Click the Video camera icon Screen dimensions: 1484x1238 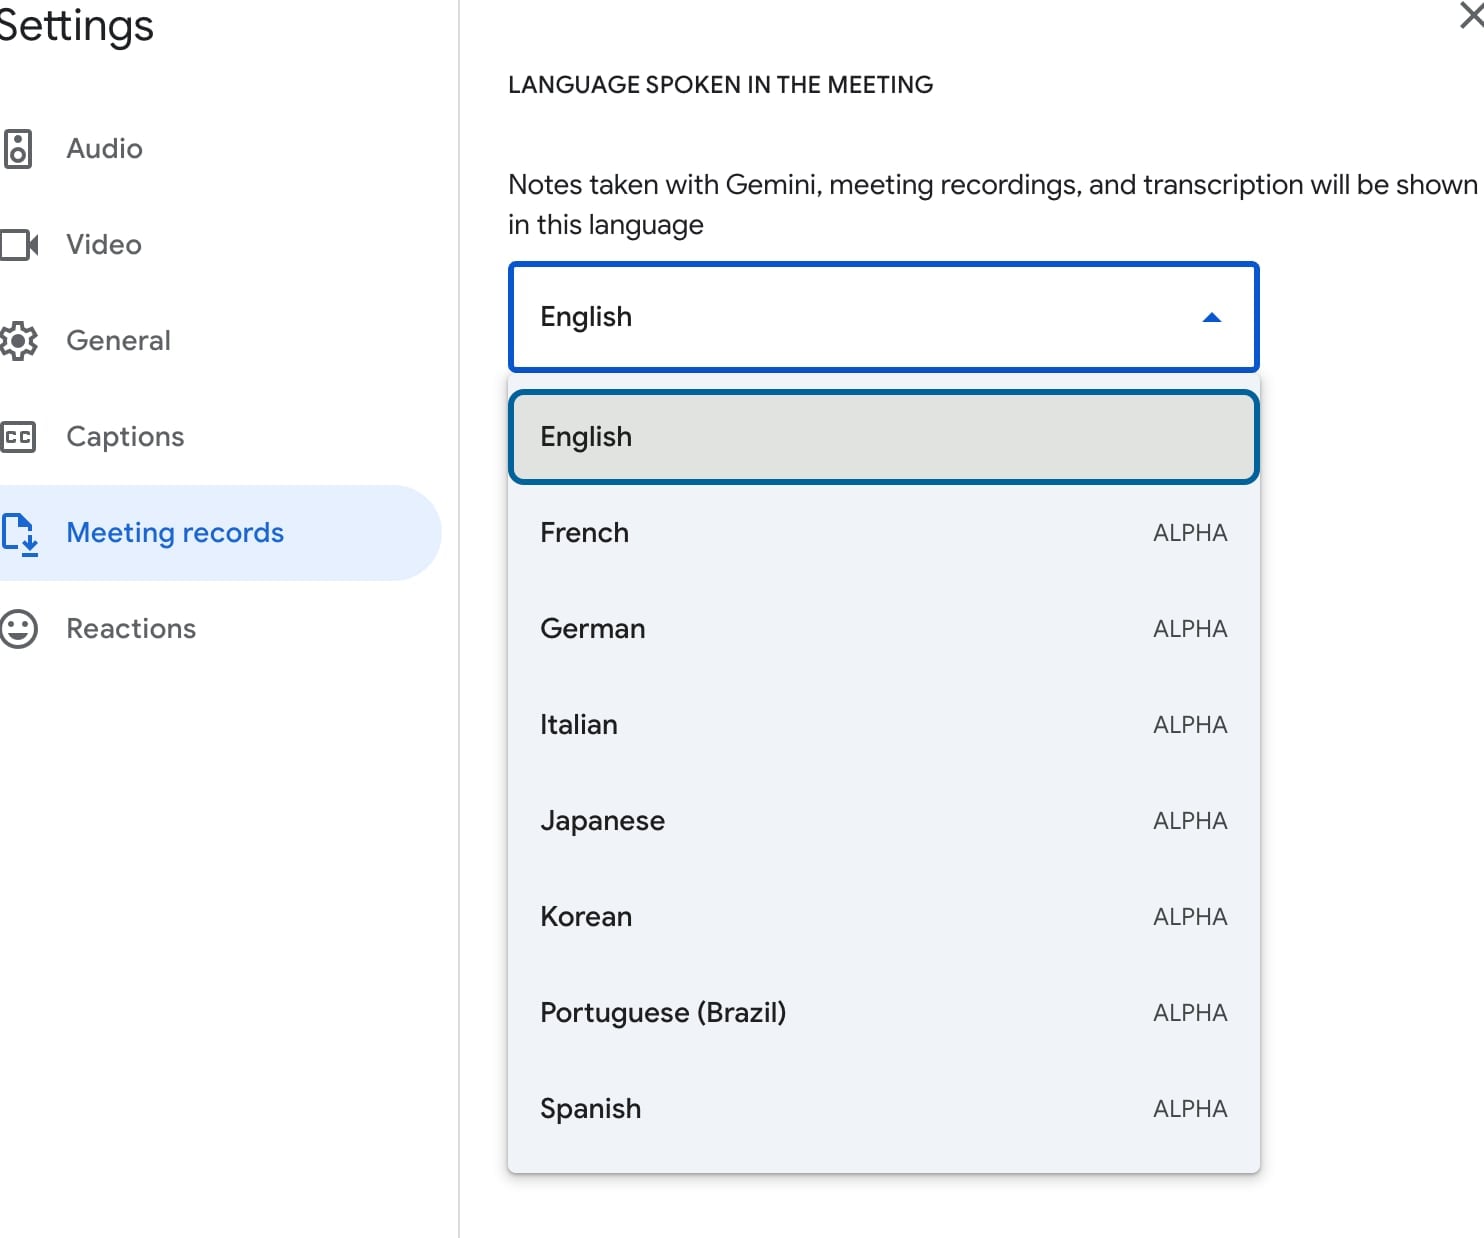(19, 245)
